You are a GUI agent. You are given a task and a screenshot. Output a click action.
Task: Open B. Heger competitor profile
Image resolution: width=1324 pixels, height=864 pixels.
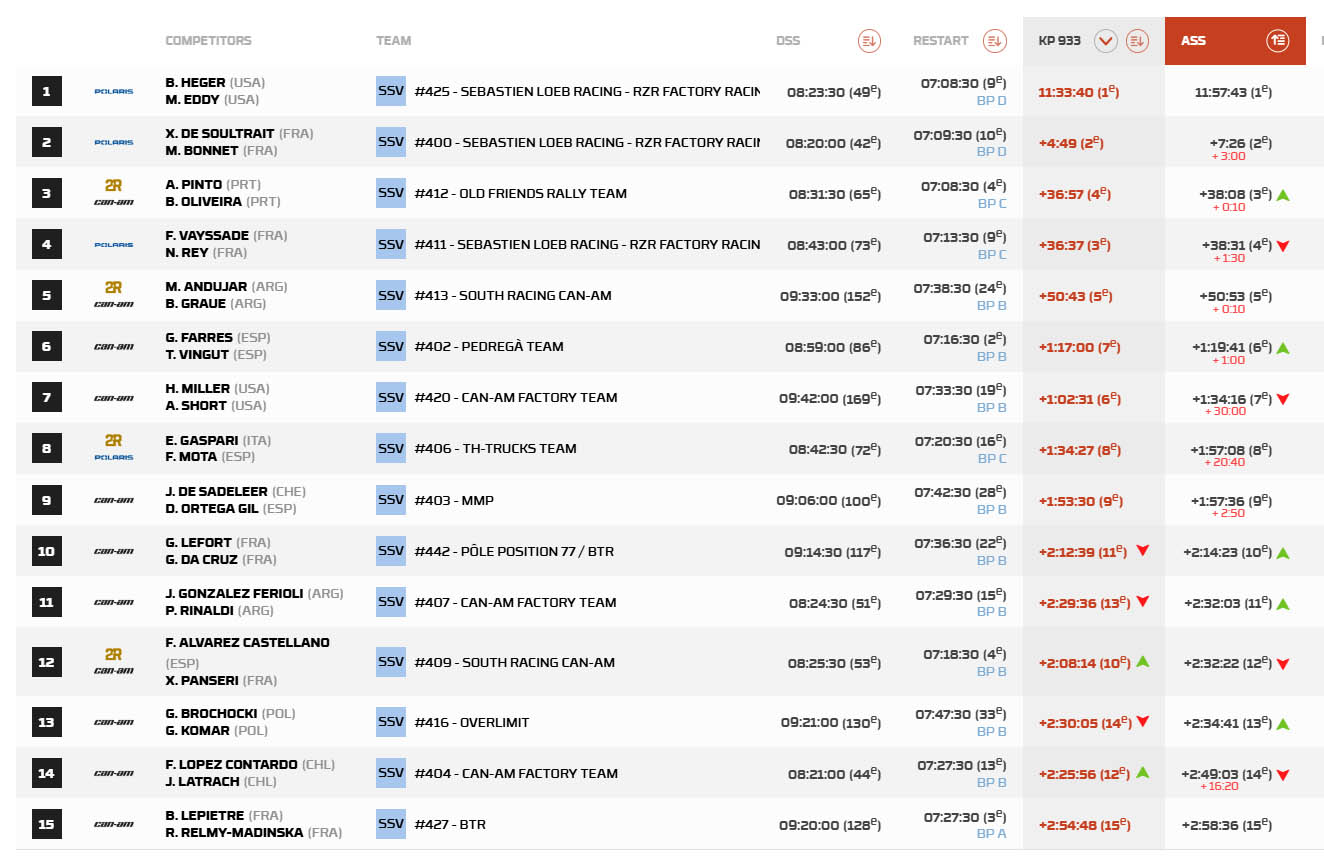[196, 83]
